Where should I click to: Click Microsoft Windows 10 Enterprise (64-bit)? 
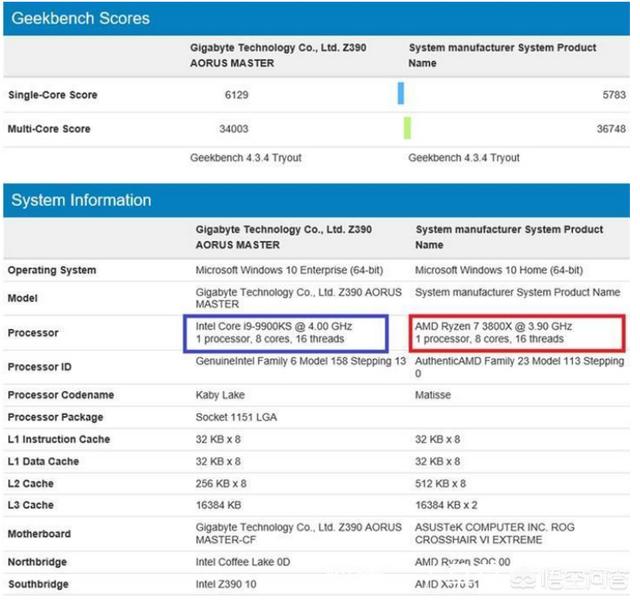tap(289, 270)
